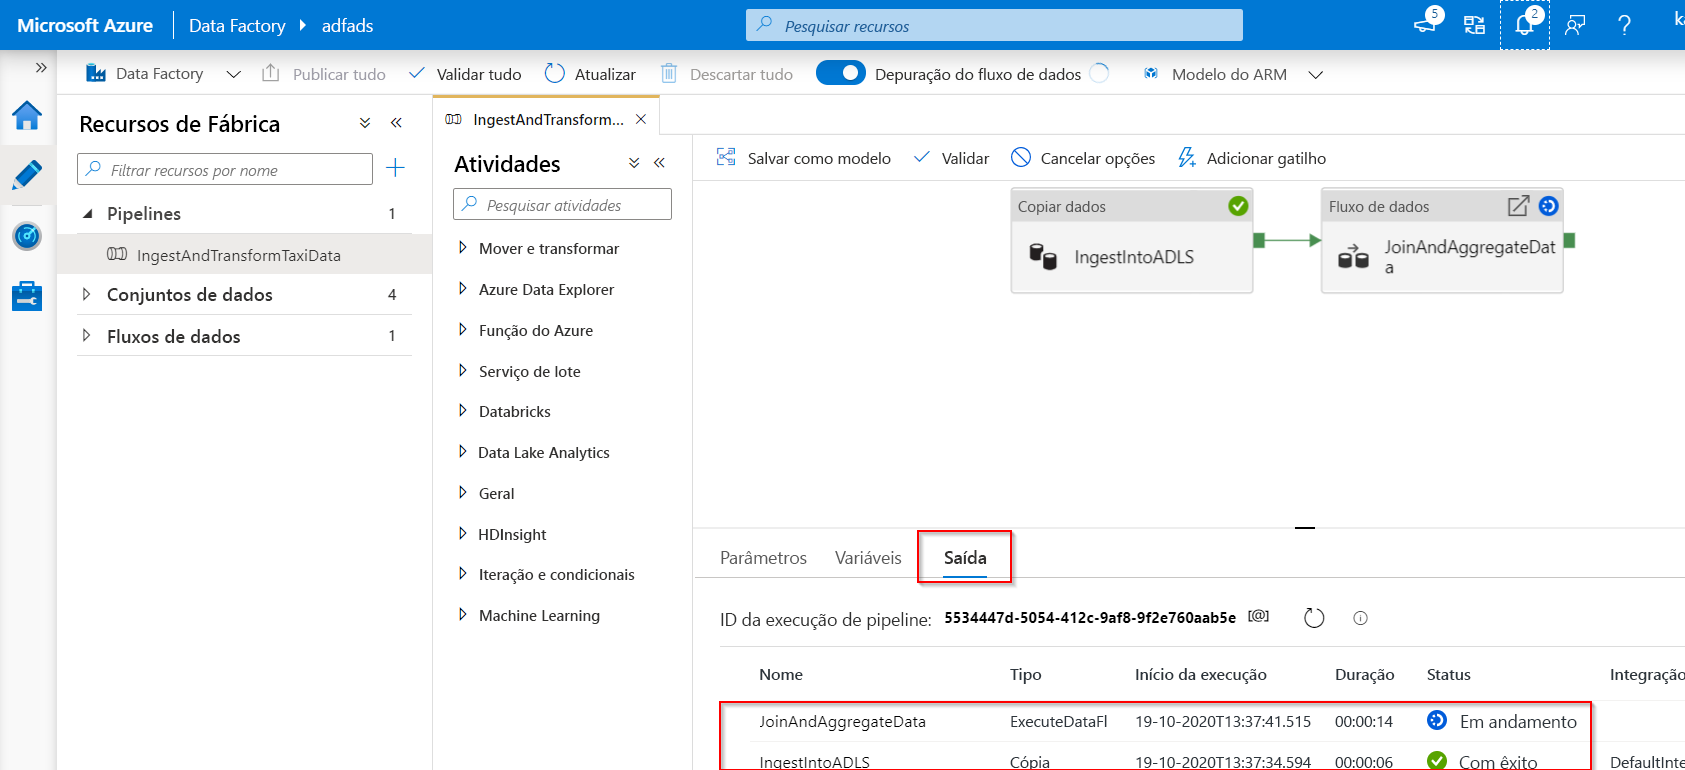Expand Data Lake Analytics activities
Image resolution: width=1685 pixels, height=770 pixels.
[x=463, y=452]
